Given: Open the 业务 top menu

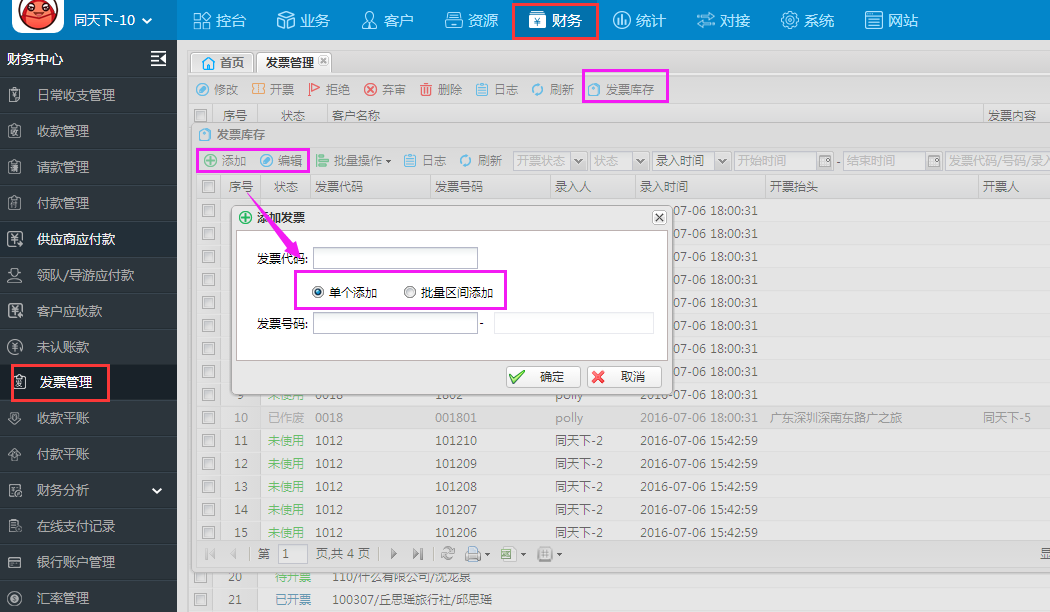Looking at the screenshot, I should 303,21.
